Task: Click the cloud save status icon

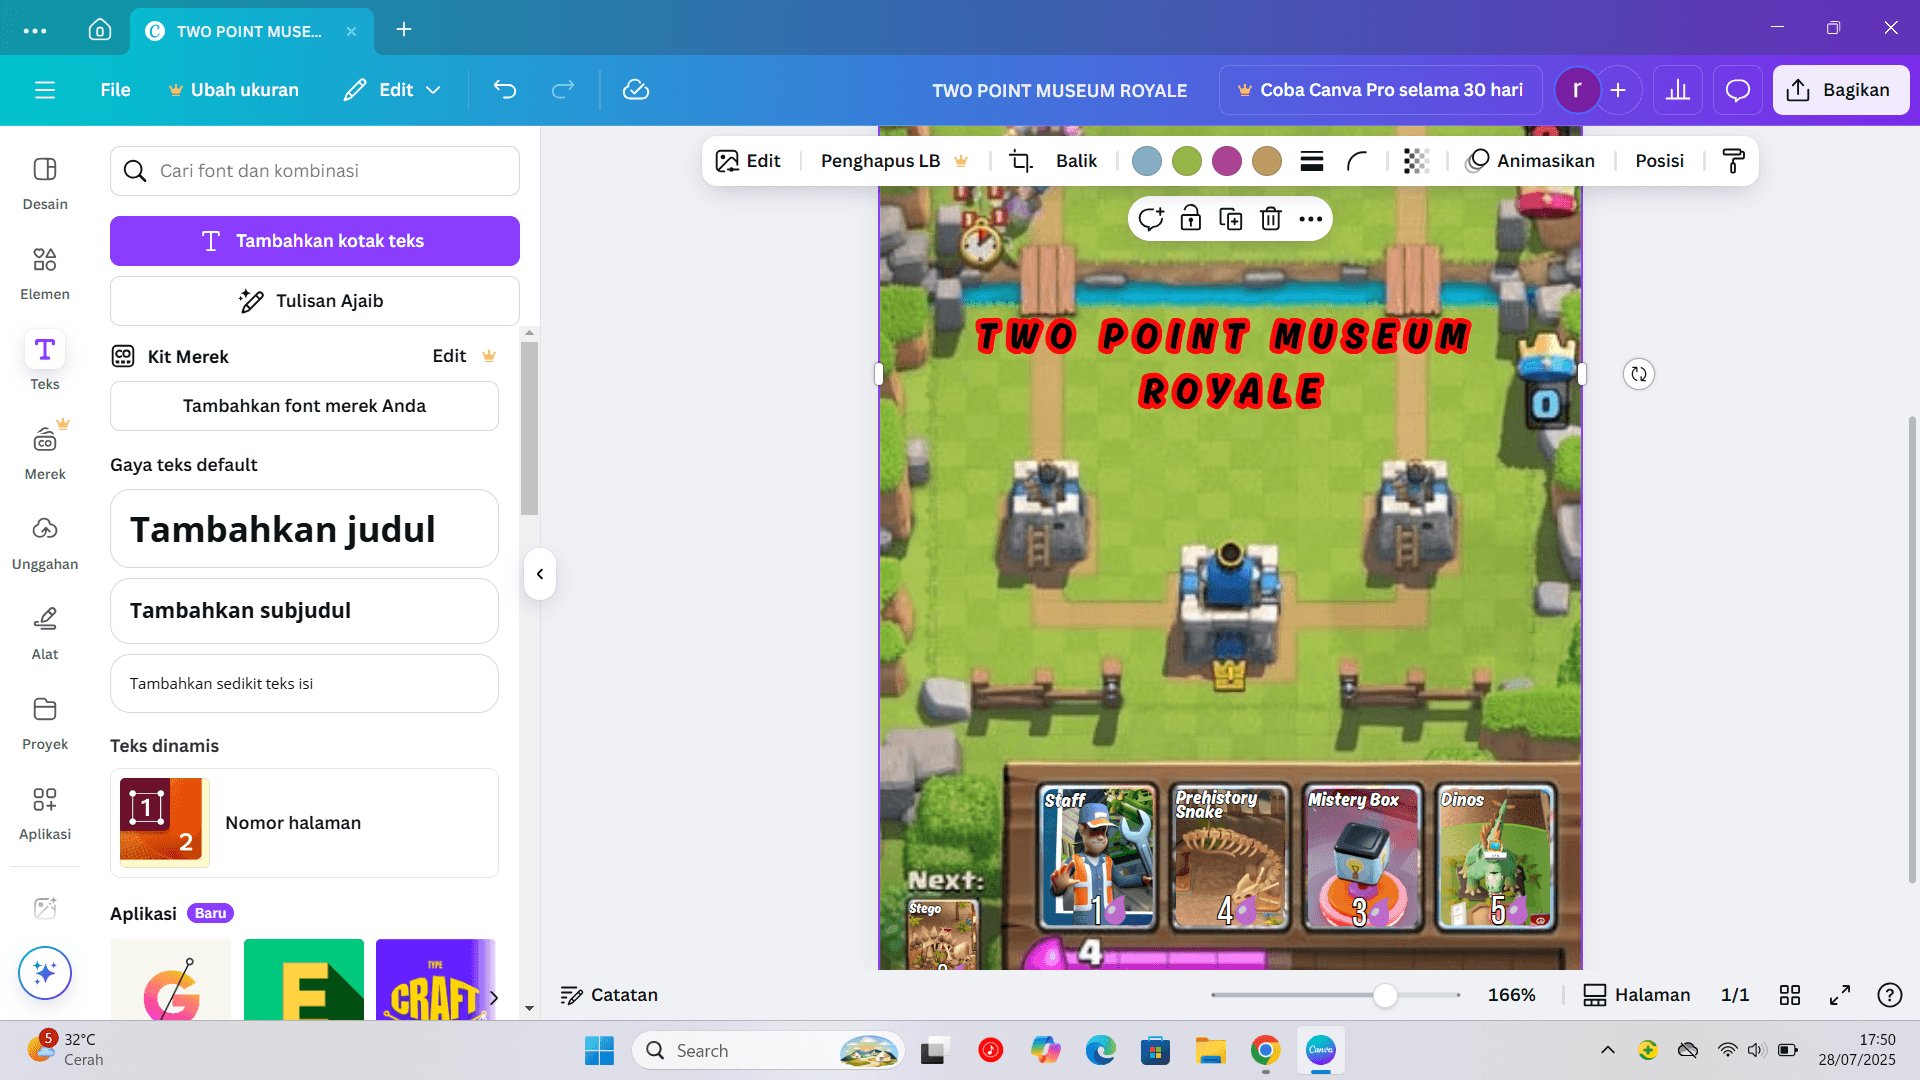Action: [x=636, y=90]
